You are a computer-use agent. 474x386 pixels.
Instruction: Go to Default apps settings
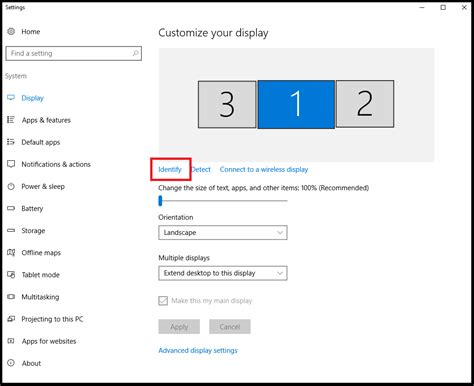point(41,142)
